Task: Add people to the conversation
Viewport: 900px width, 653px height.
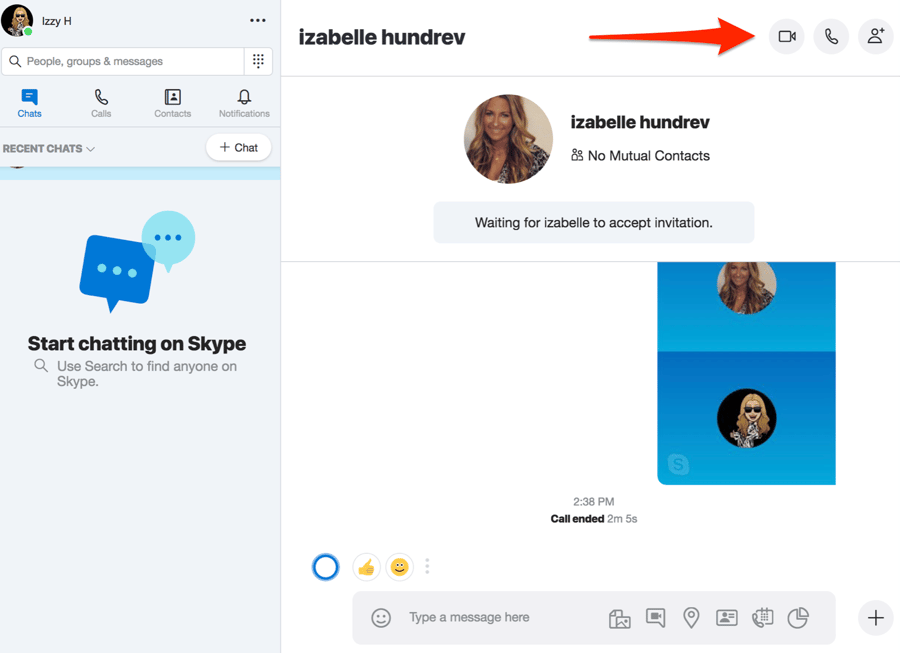Action: click(x=875, y=37)
